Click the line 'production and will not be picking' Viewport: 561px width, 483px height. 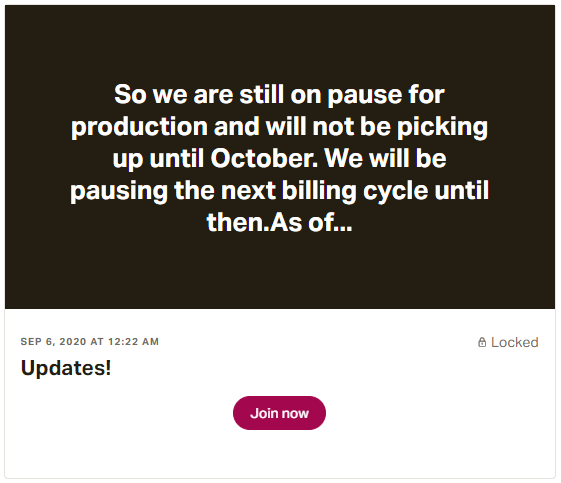(x=279, y=127)
